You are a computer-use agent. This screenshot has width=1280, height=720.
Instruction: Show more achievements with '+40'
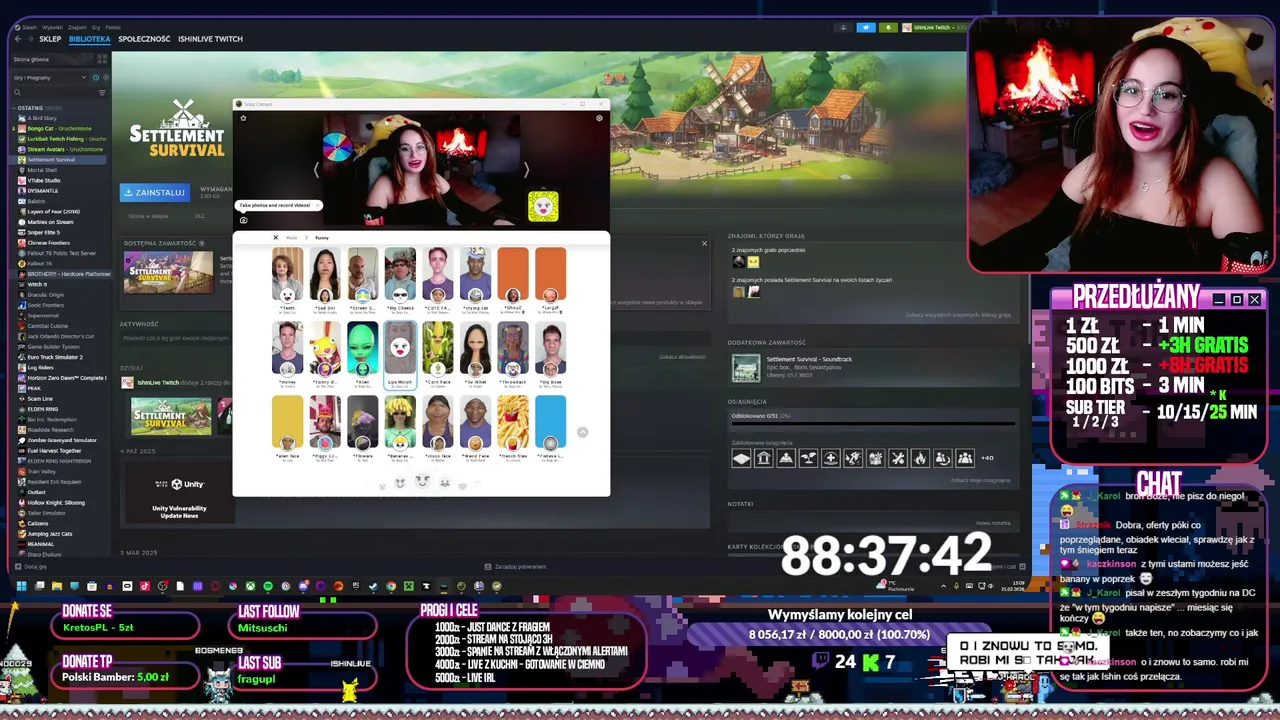[987, 458]
